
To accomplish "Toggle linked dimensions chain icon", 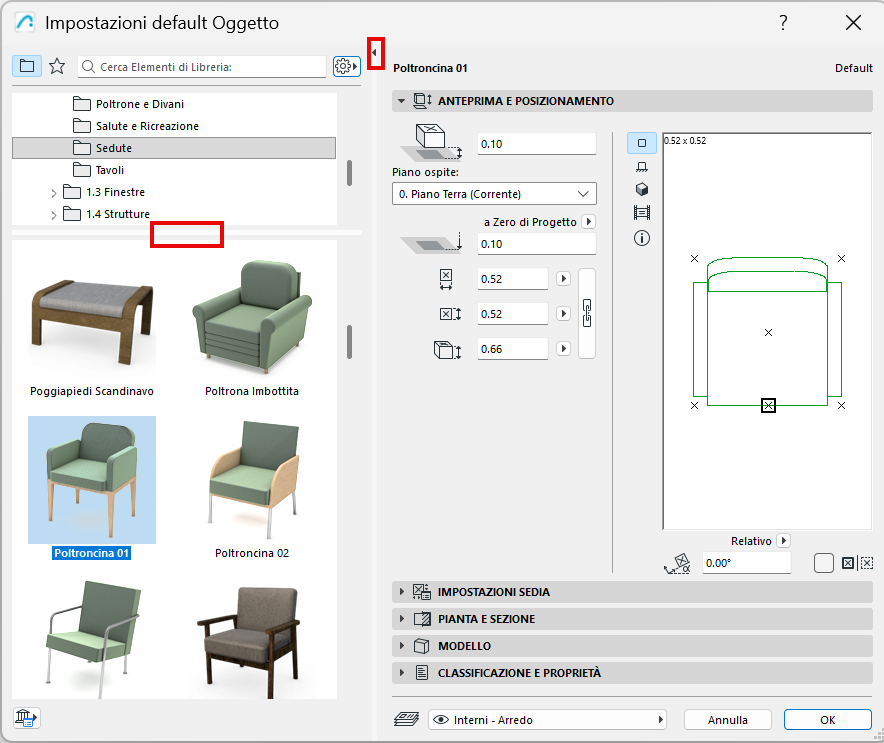I will click(x=587, y=313).
